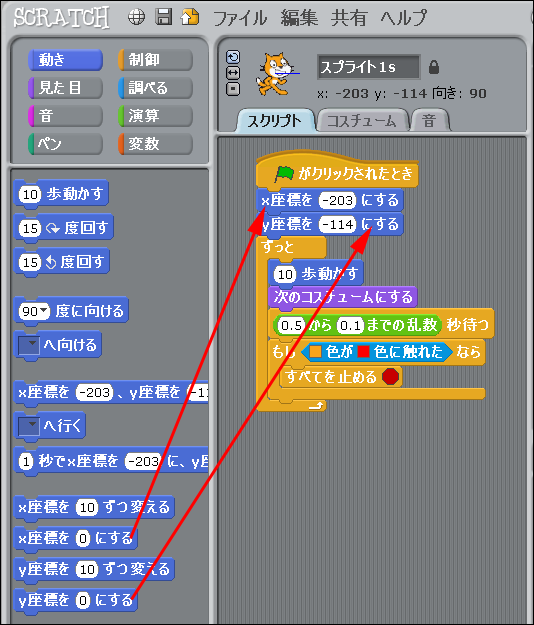Click the cat sprite thumbnail
534x625 pixels.
click(x=275, y=73)
